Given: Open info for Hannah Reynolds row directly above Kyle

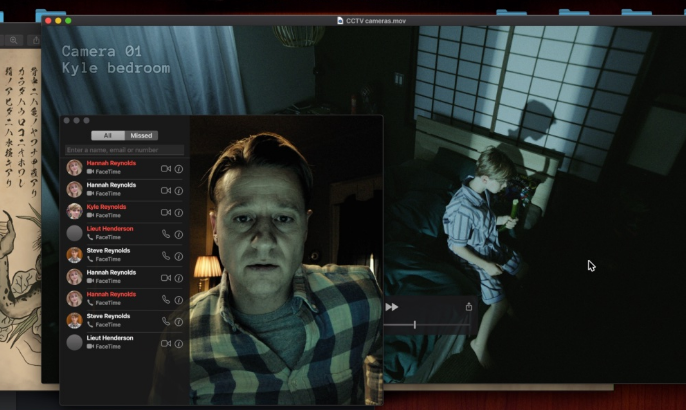Looking at the screenshot, I should click(179, 191).
